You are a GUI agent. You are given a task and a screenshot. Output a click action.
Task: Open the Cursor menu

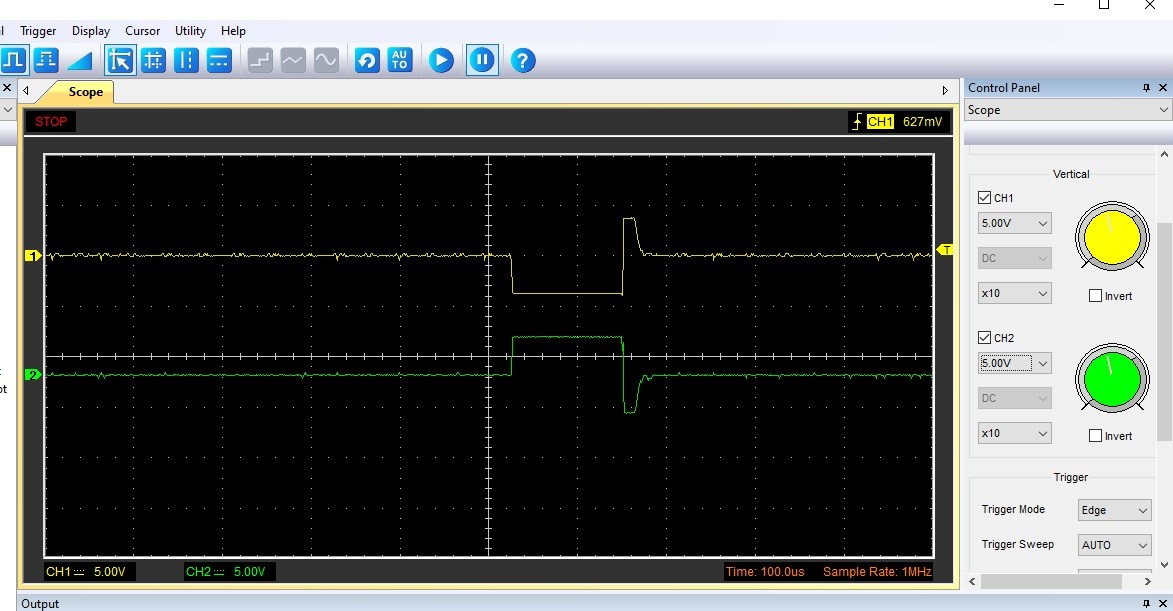[x=142, y=31]
